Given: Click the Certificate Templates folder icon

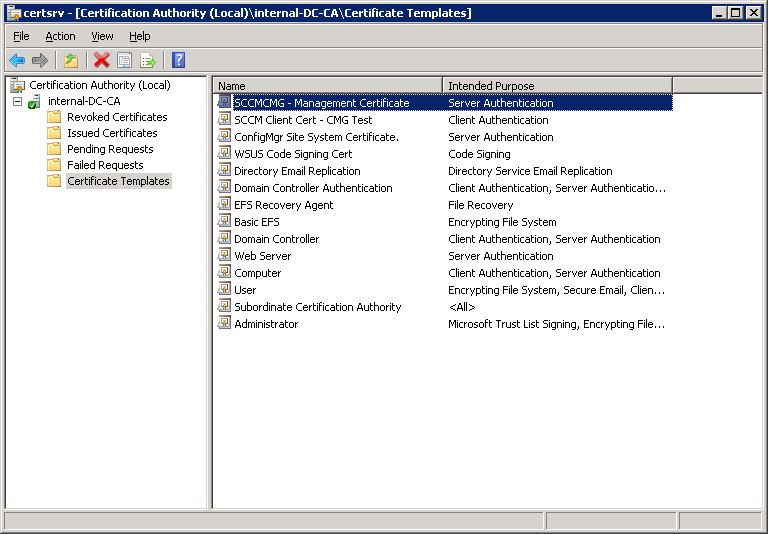Looking at the screenshot, I should [54, 181].
